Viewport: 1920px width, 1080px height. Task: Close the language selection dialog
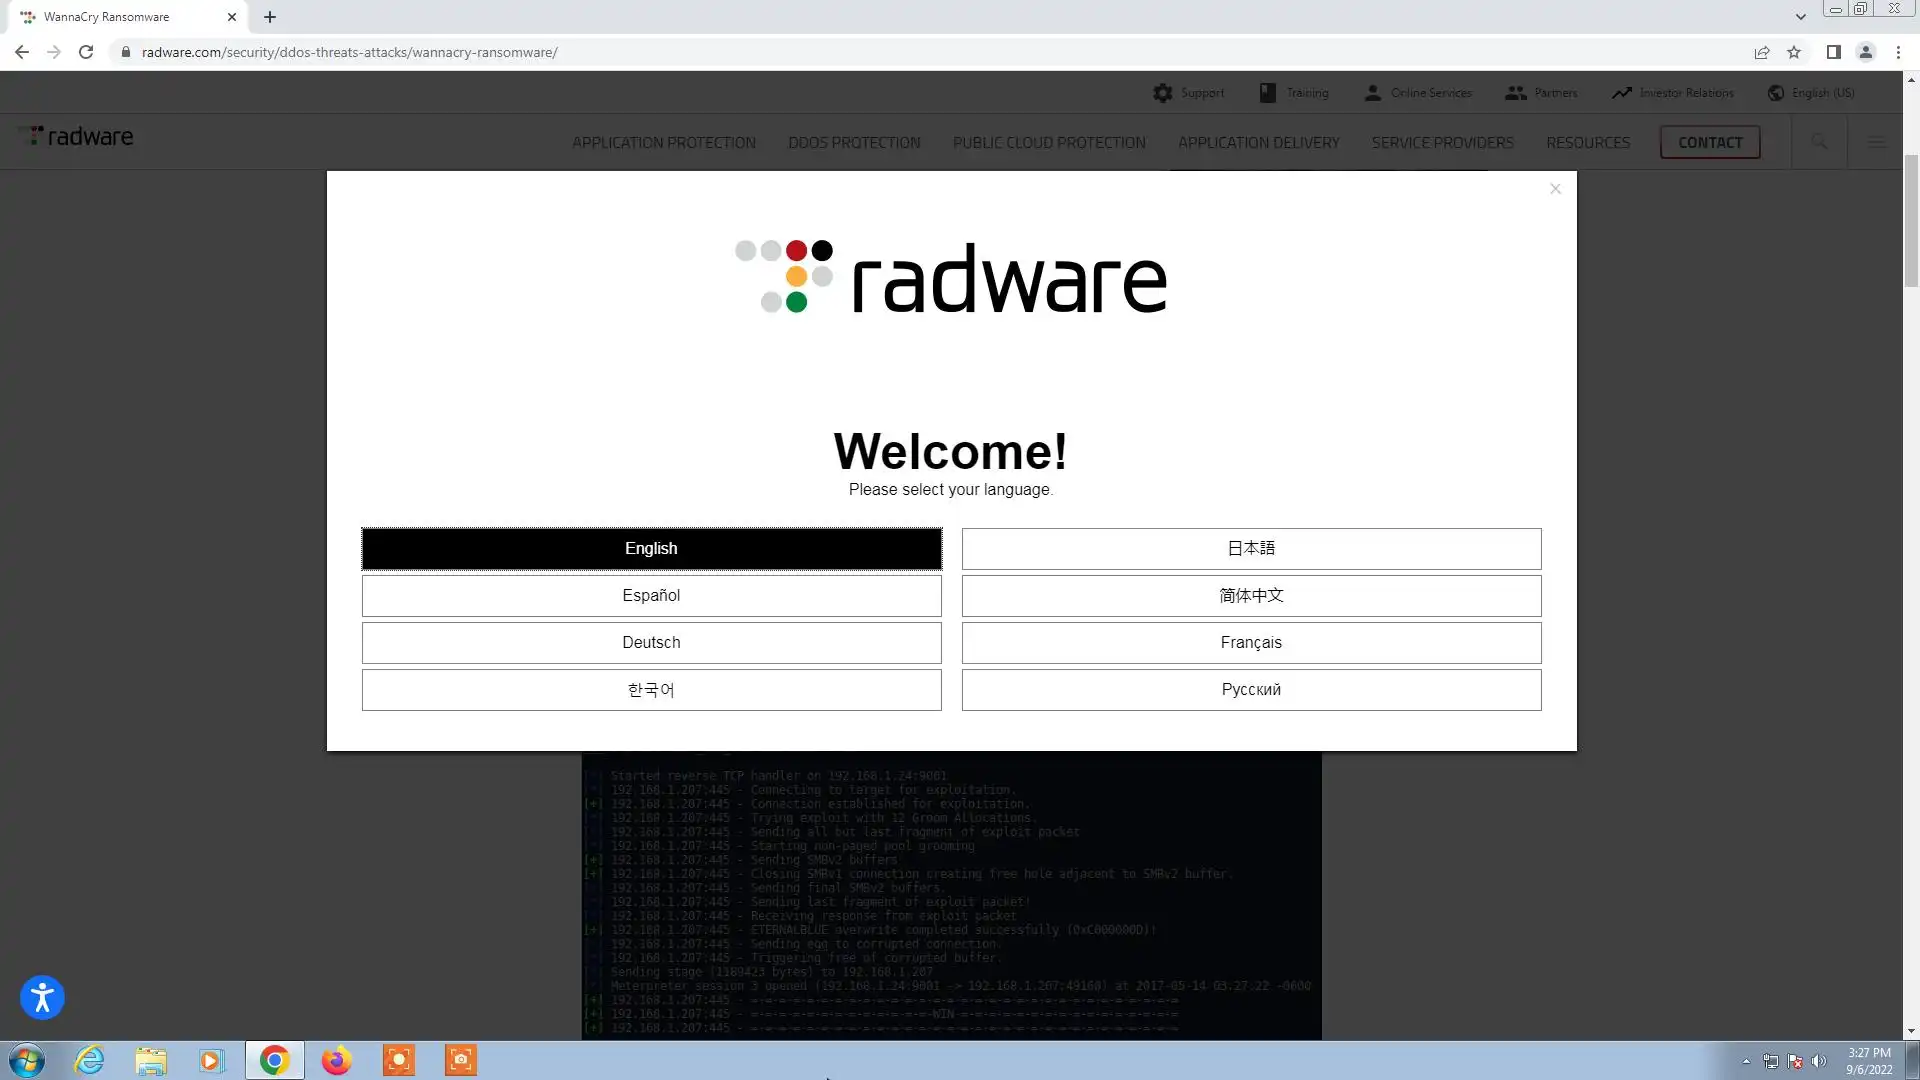pos(1555,189)
